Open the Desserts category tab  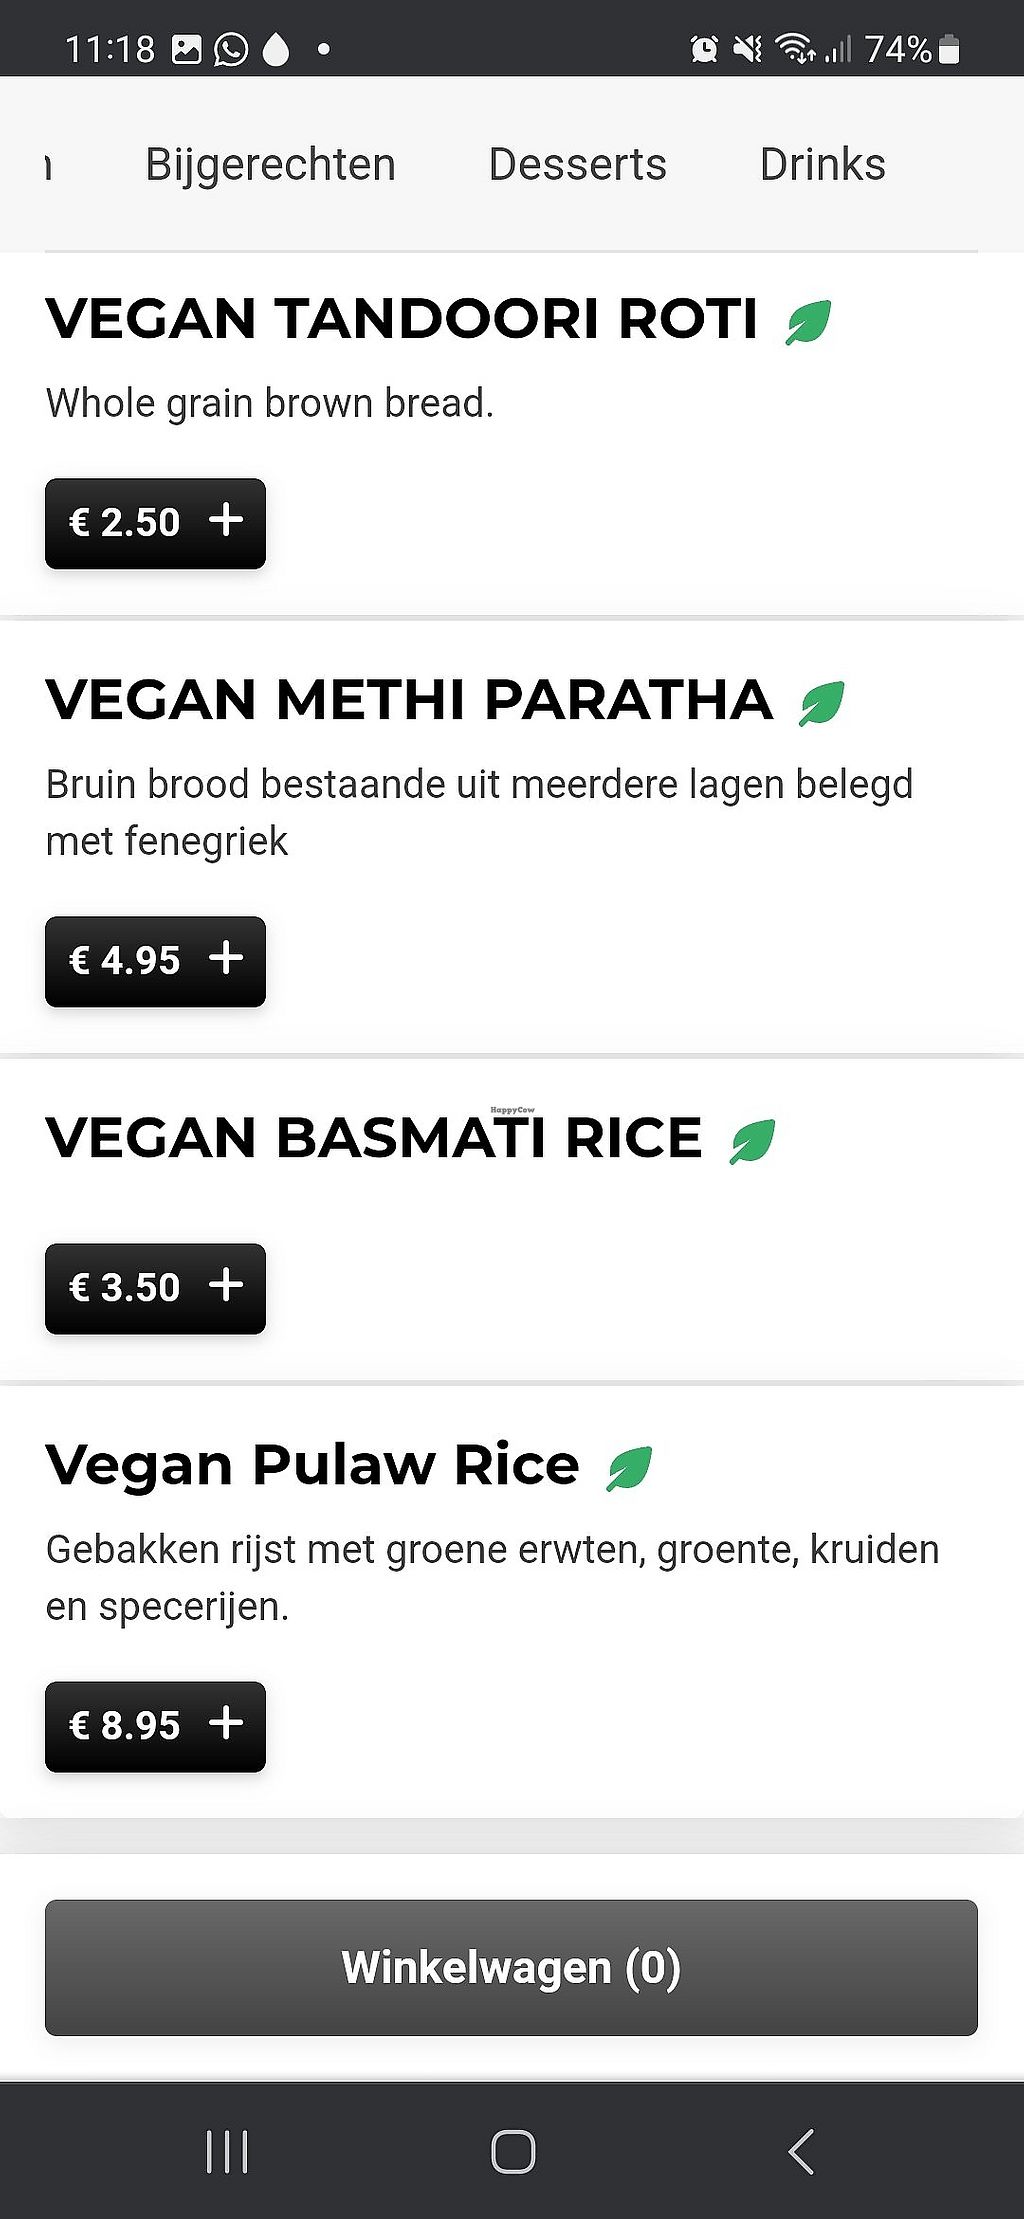point(577,165)
